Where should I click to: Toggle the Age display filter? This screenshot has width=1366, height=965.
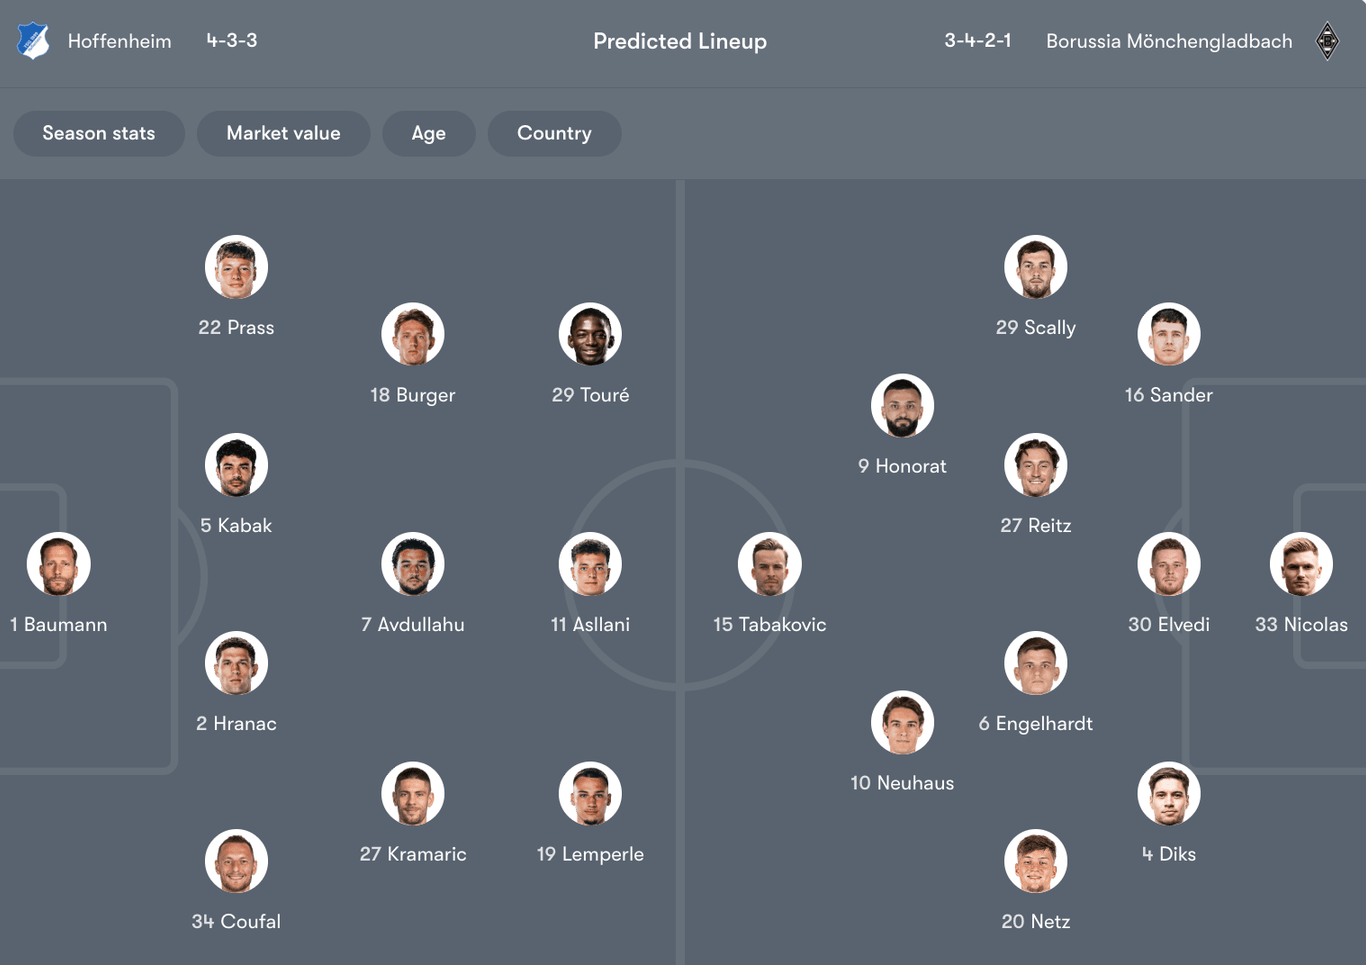click(428, 133)
